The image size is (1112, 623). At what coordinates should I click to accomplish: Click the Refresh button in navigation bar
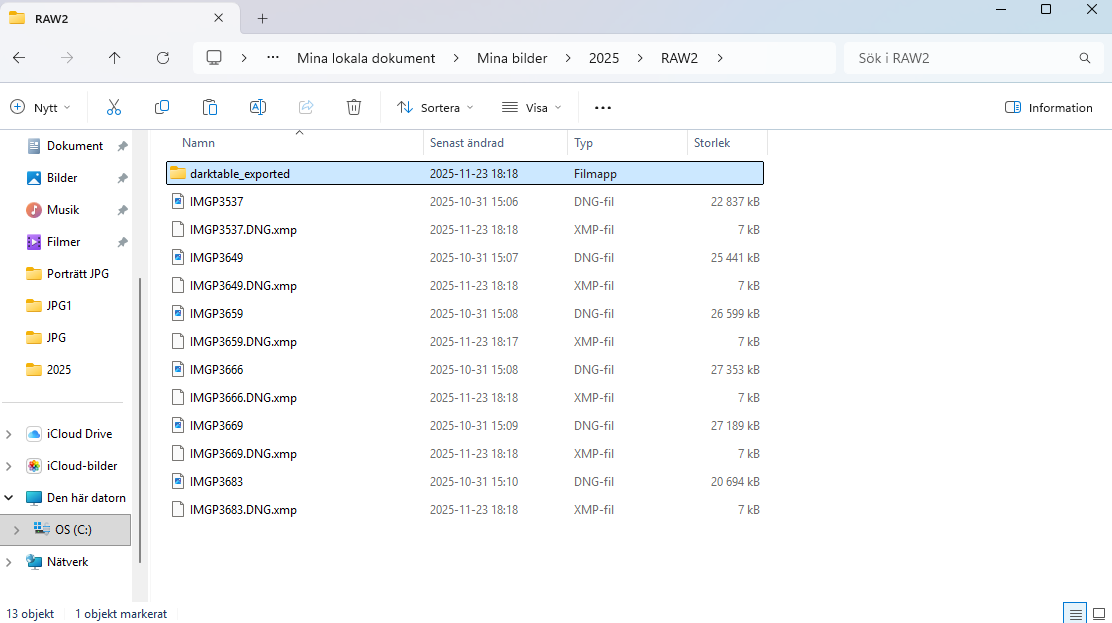tap(163, 58)
